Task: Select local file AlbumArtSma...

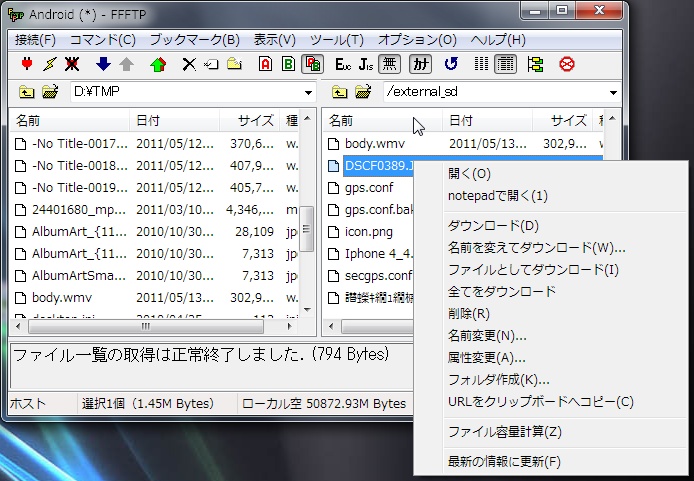Action: (79, 275)
